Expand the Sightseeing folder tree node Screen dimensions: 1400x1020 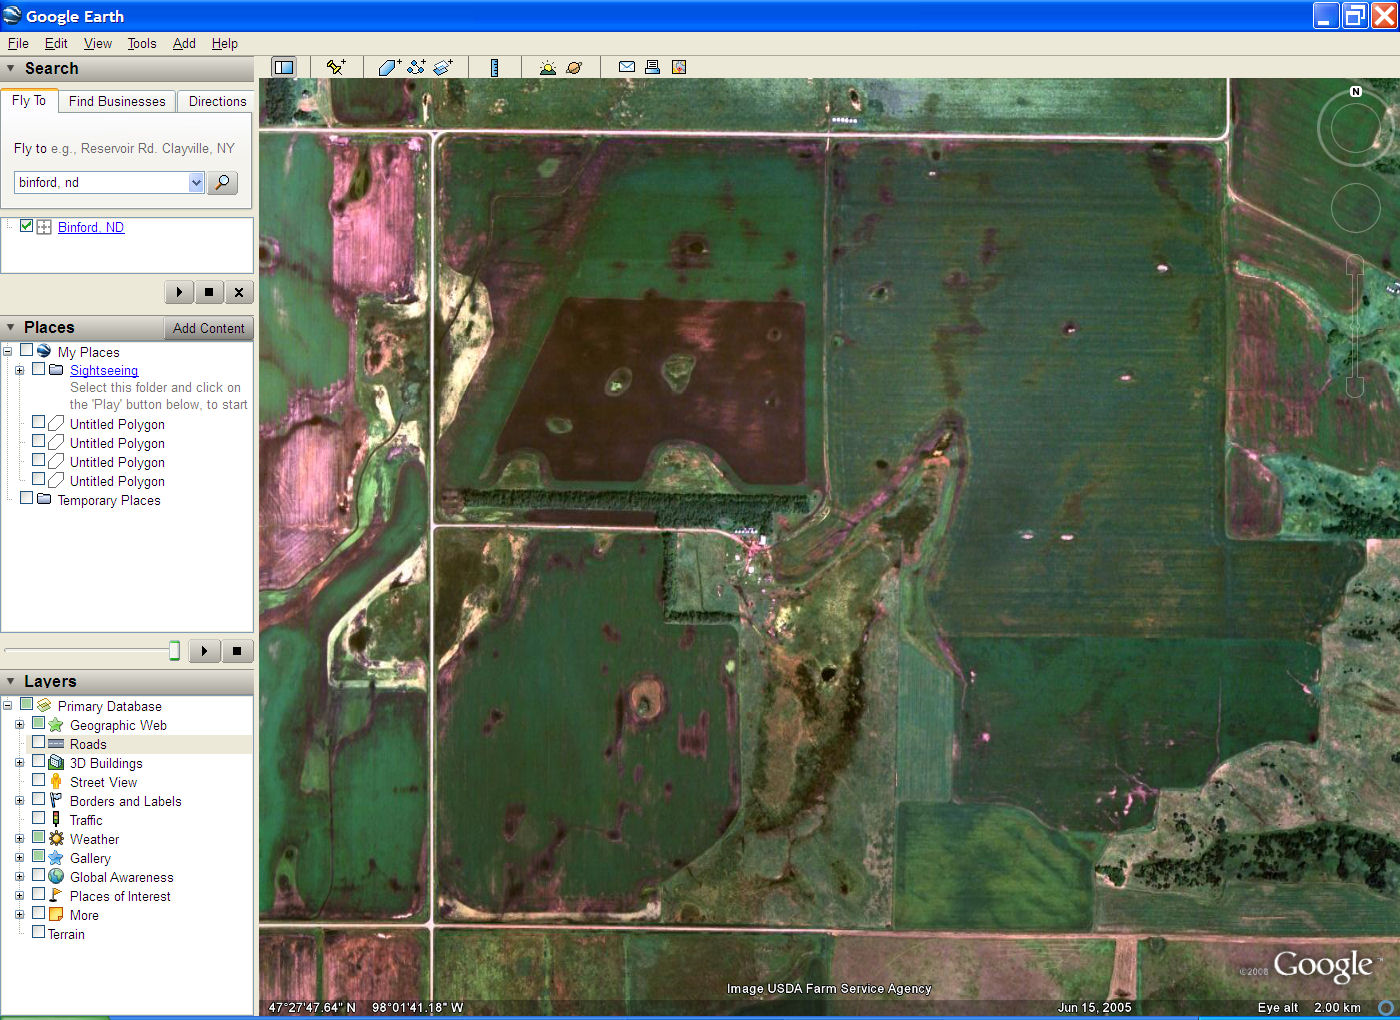tap(19, 370)
